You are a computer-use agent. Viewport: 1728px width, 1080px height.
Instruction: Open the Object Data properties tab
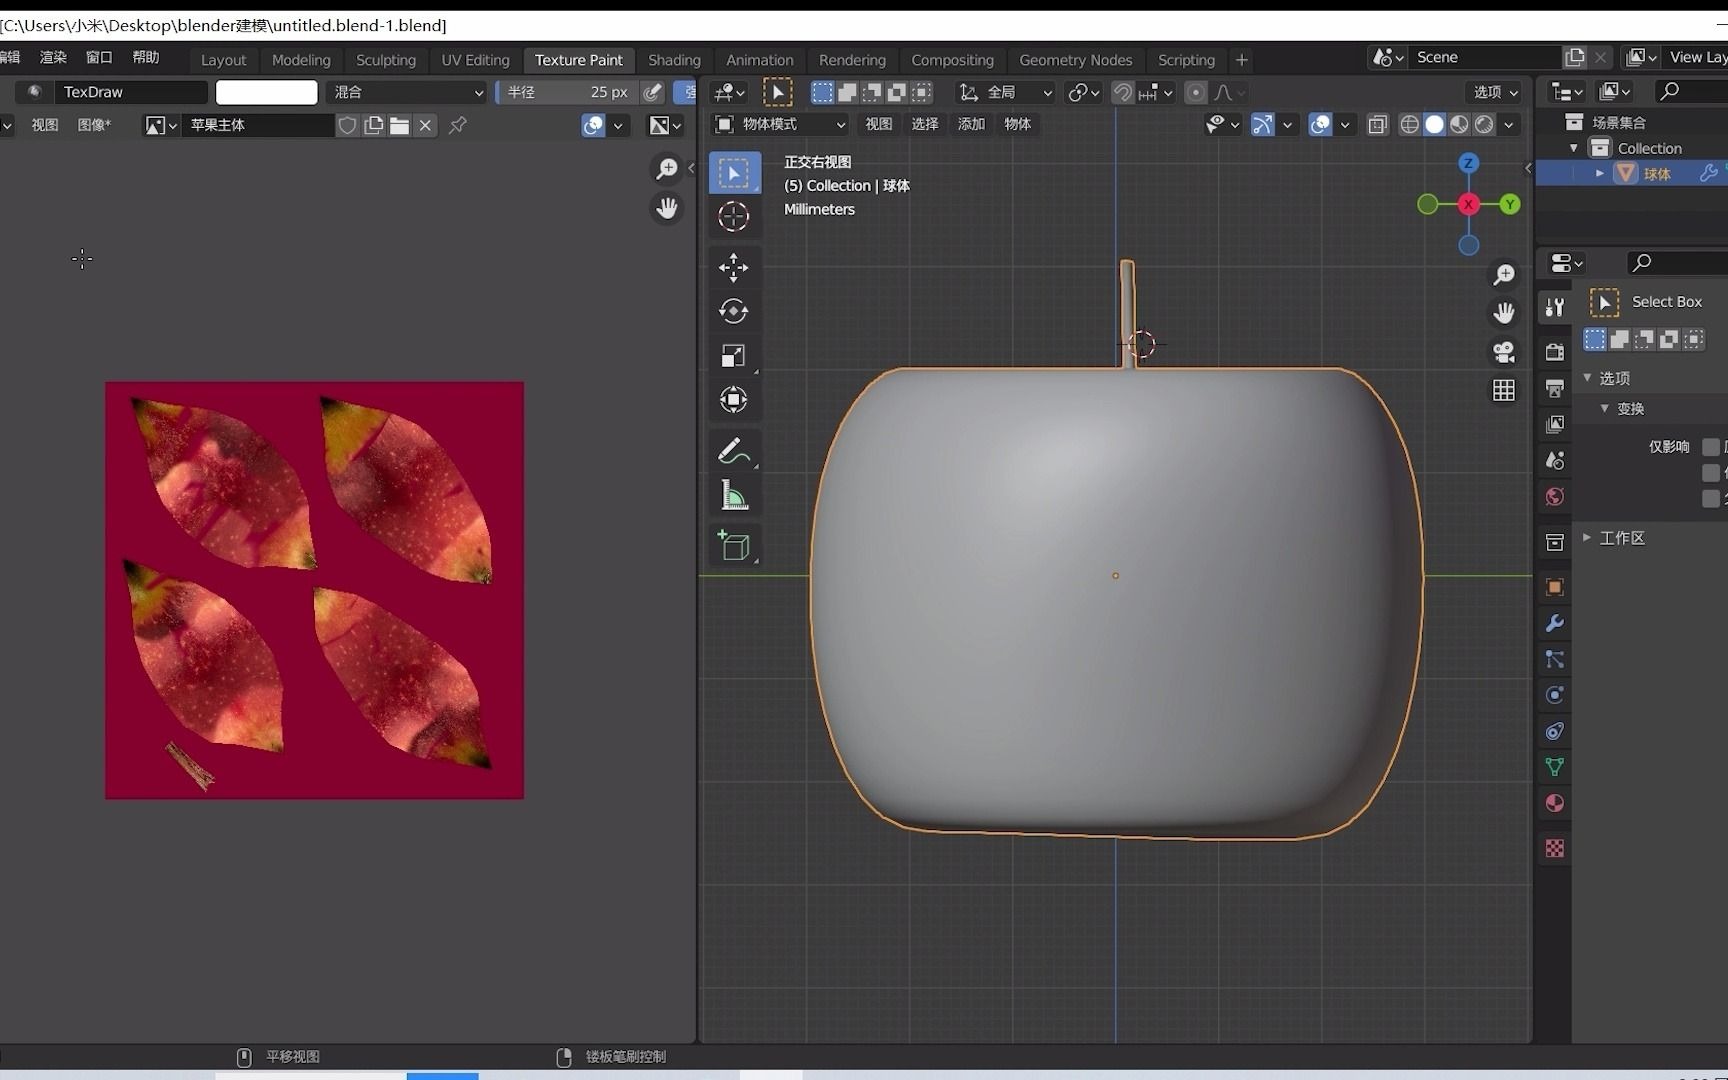pyautogui.click(x=1555, y=767)
